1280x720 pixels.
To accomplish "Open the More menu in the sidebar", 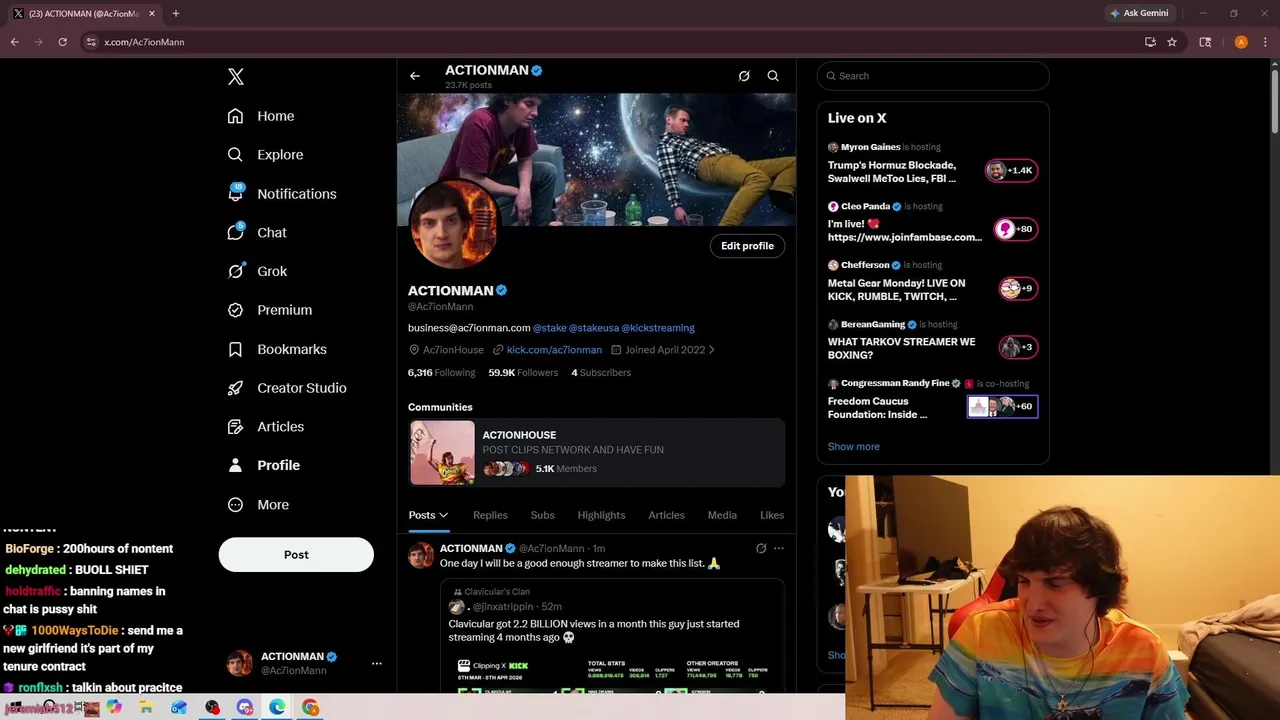I will click(258, 505).
